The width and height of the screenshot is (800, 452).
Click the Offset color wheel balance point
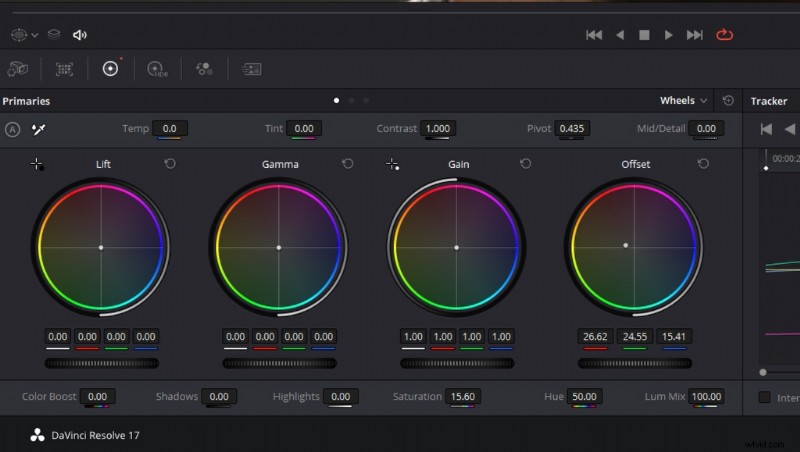tap(626, 245)
